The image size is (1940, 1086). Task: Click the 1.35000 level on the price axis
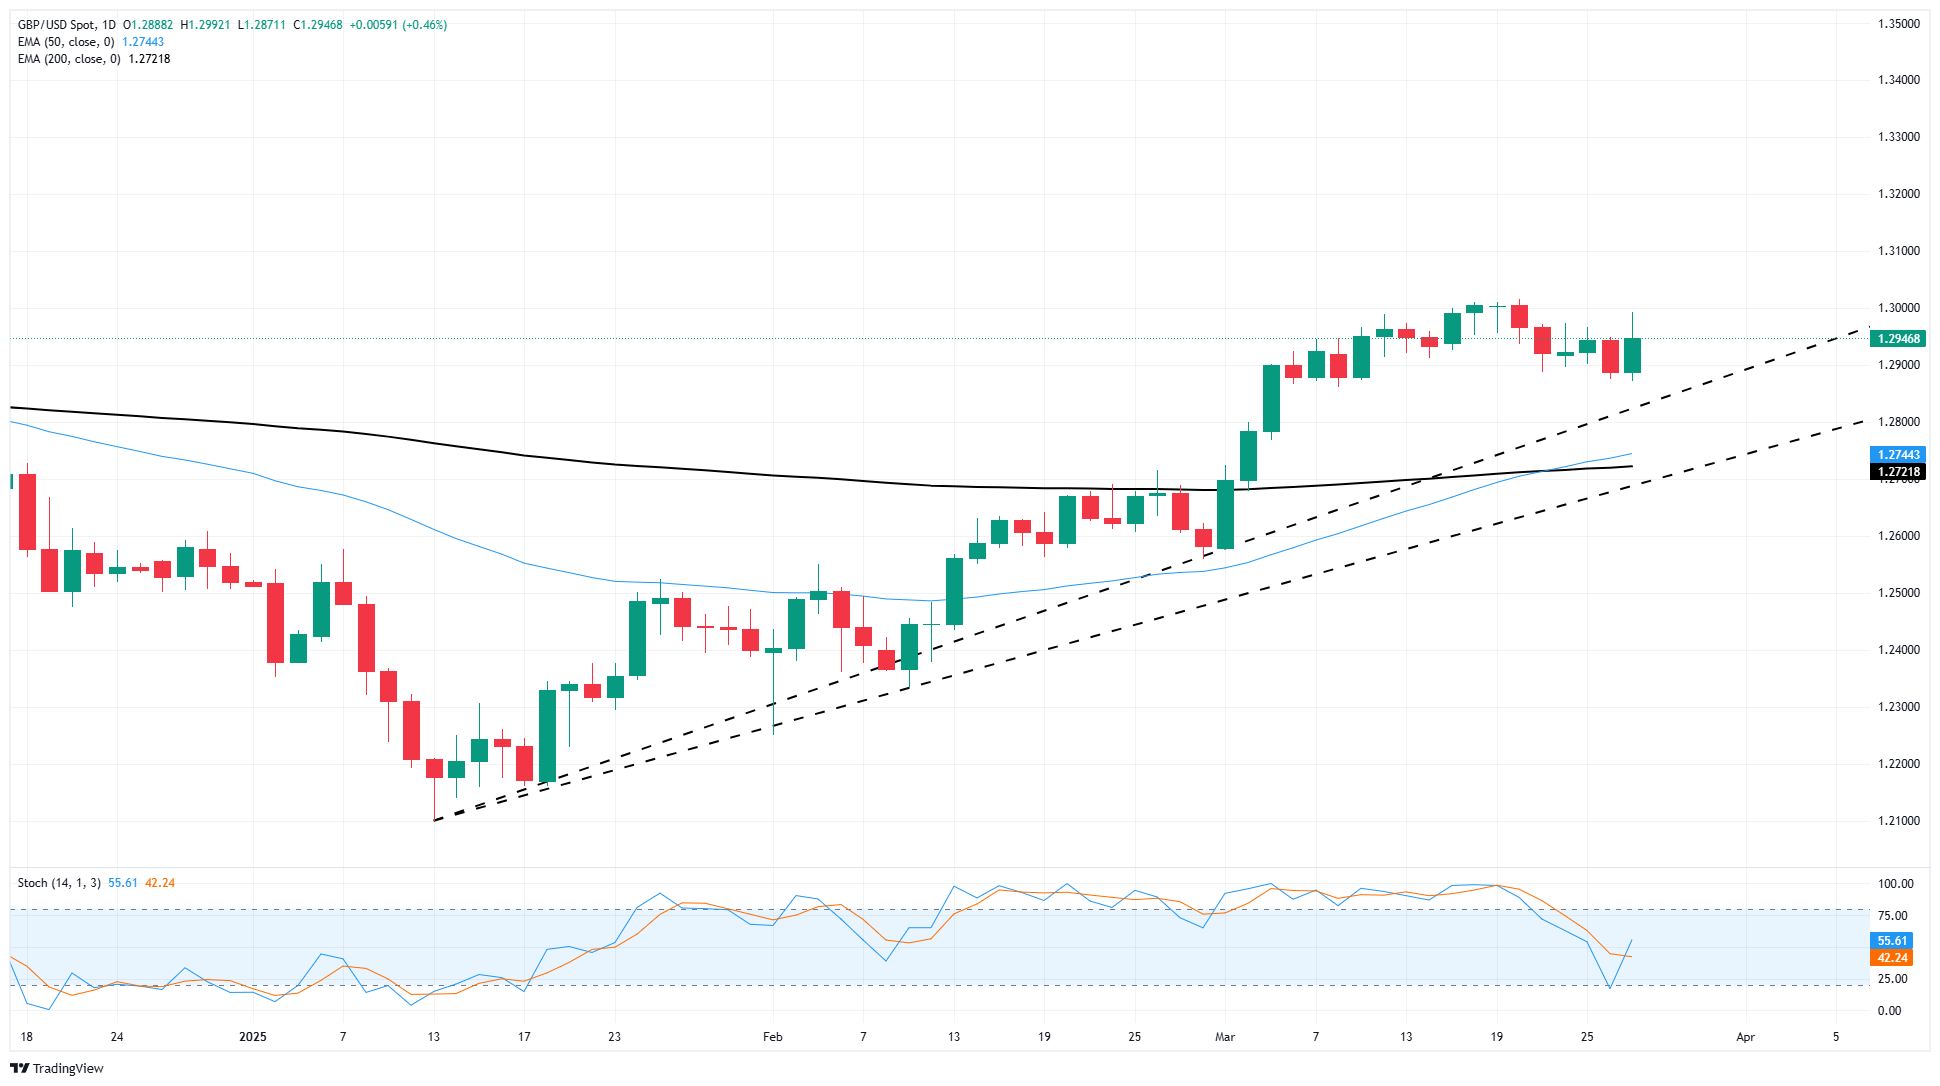click(1898, 23)
